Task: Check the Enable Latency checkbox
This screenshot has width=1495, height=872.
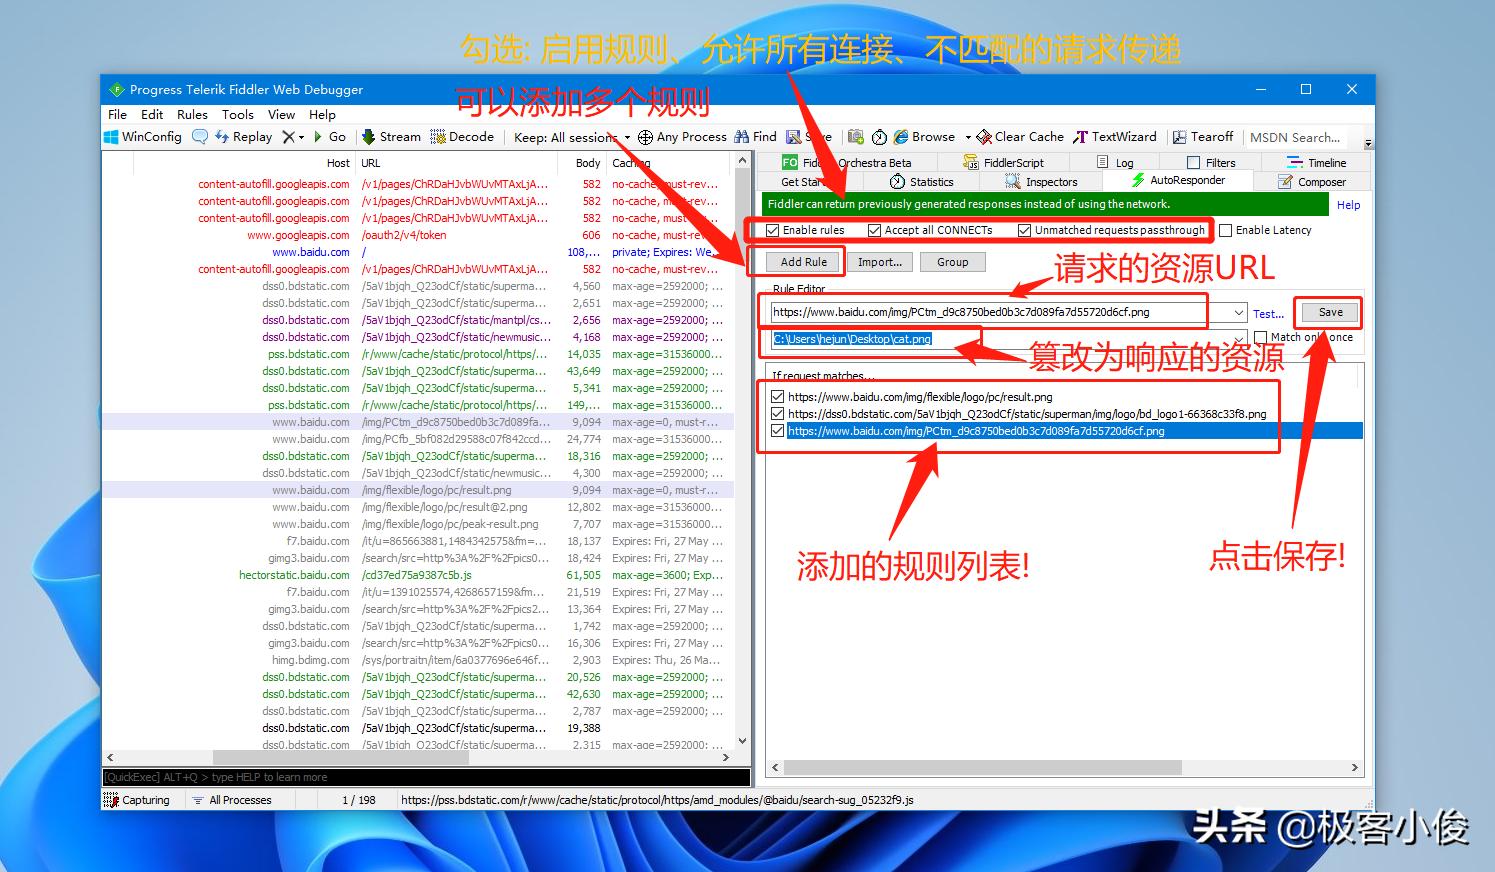Action: 1226,231
